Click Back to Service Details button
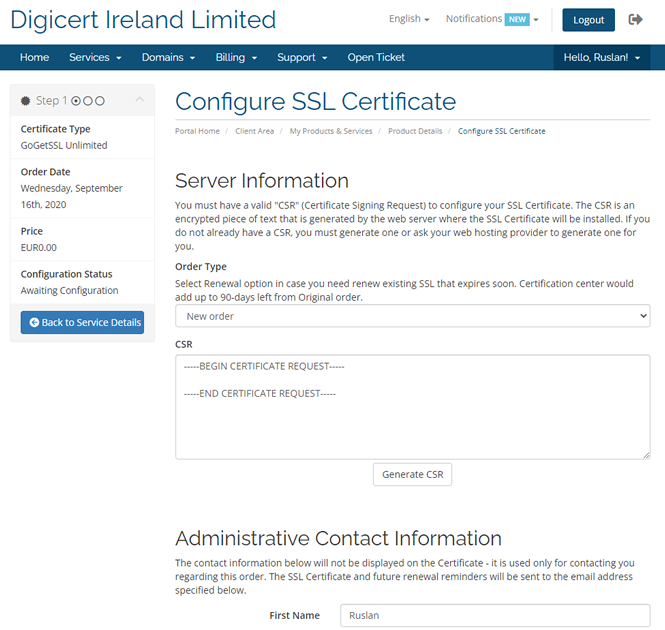This screenshot has height=630, width=665. pyautogui.click(x=82, y=322)
